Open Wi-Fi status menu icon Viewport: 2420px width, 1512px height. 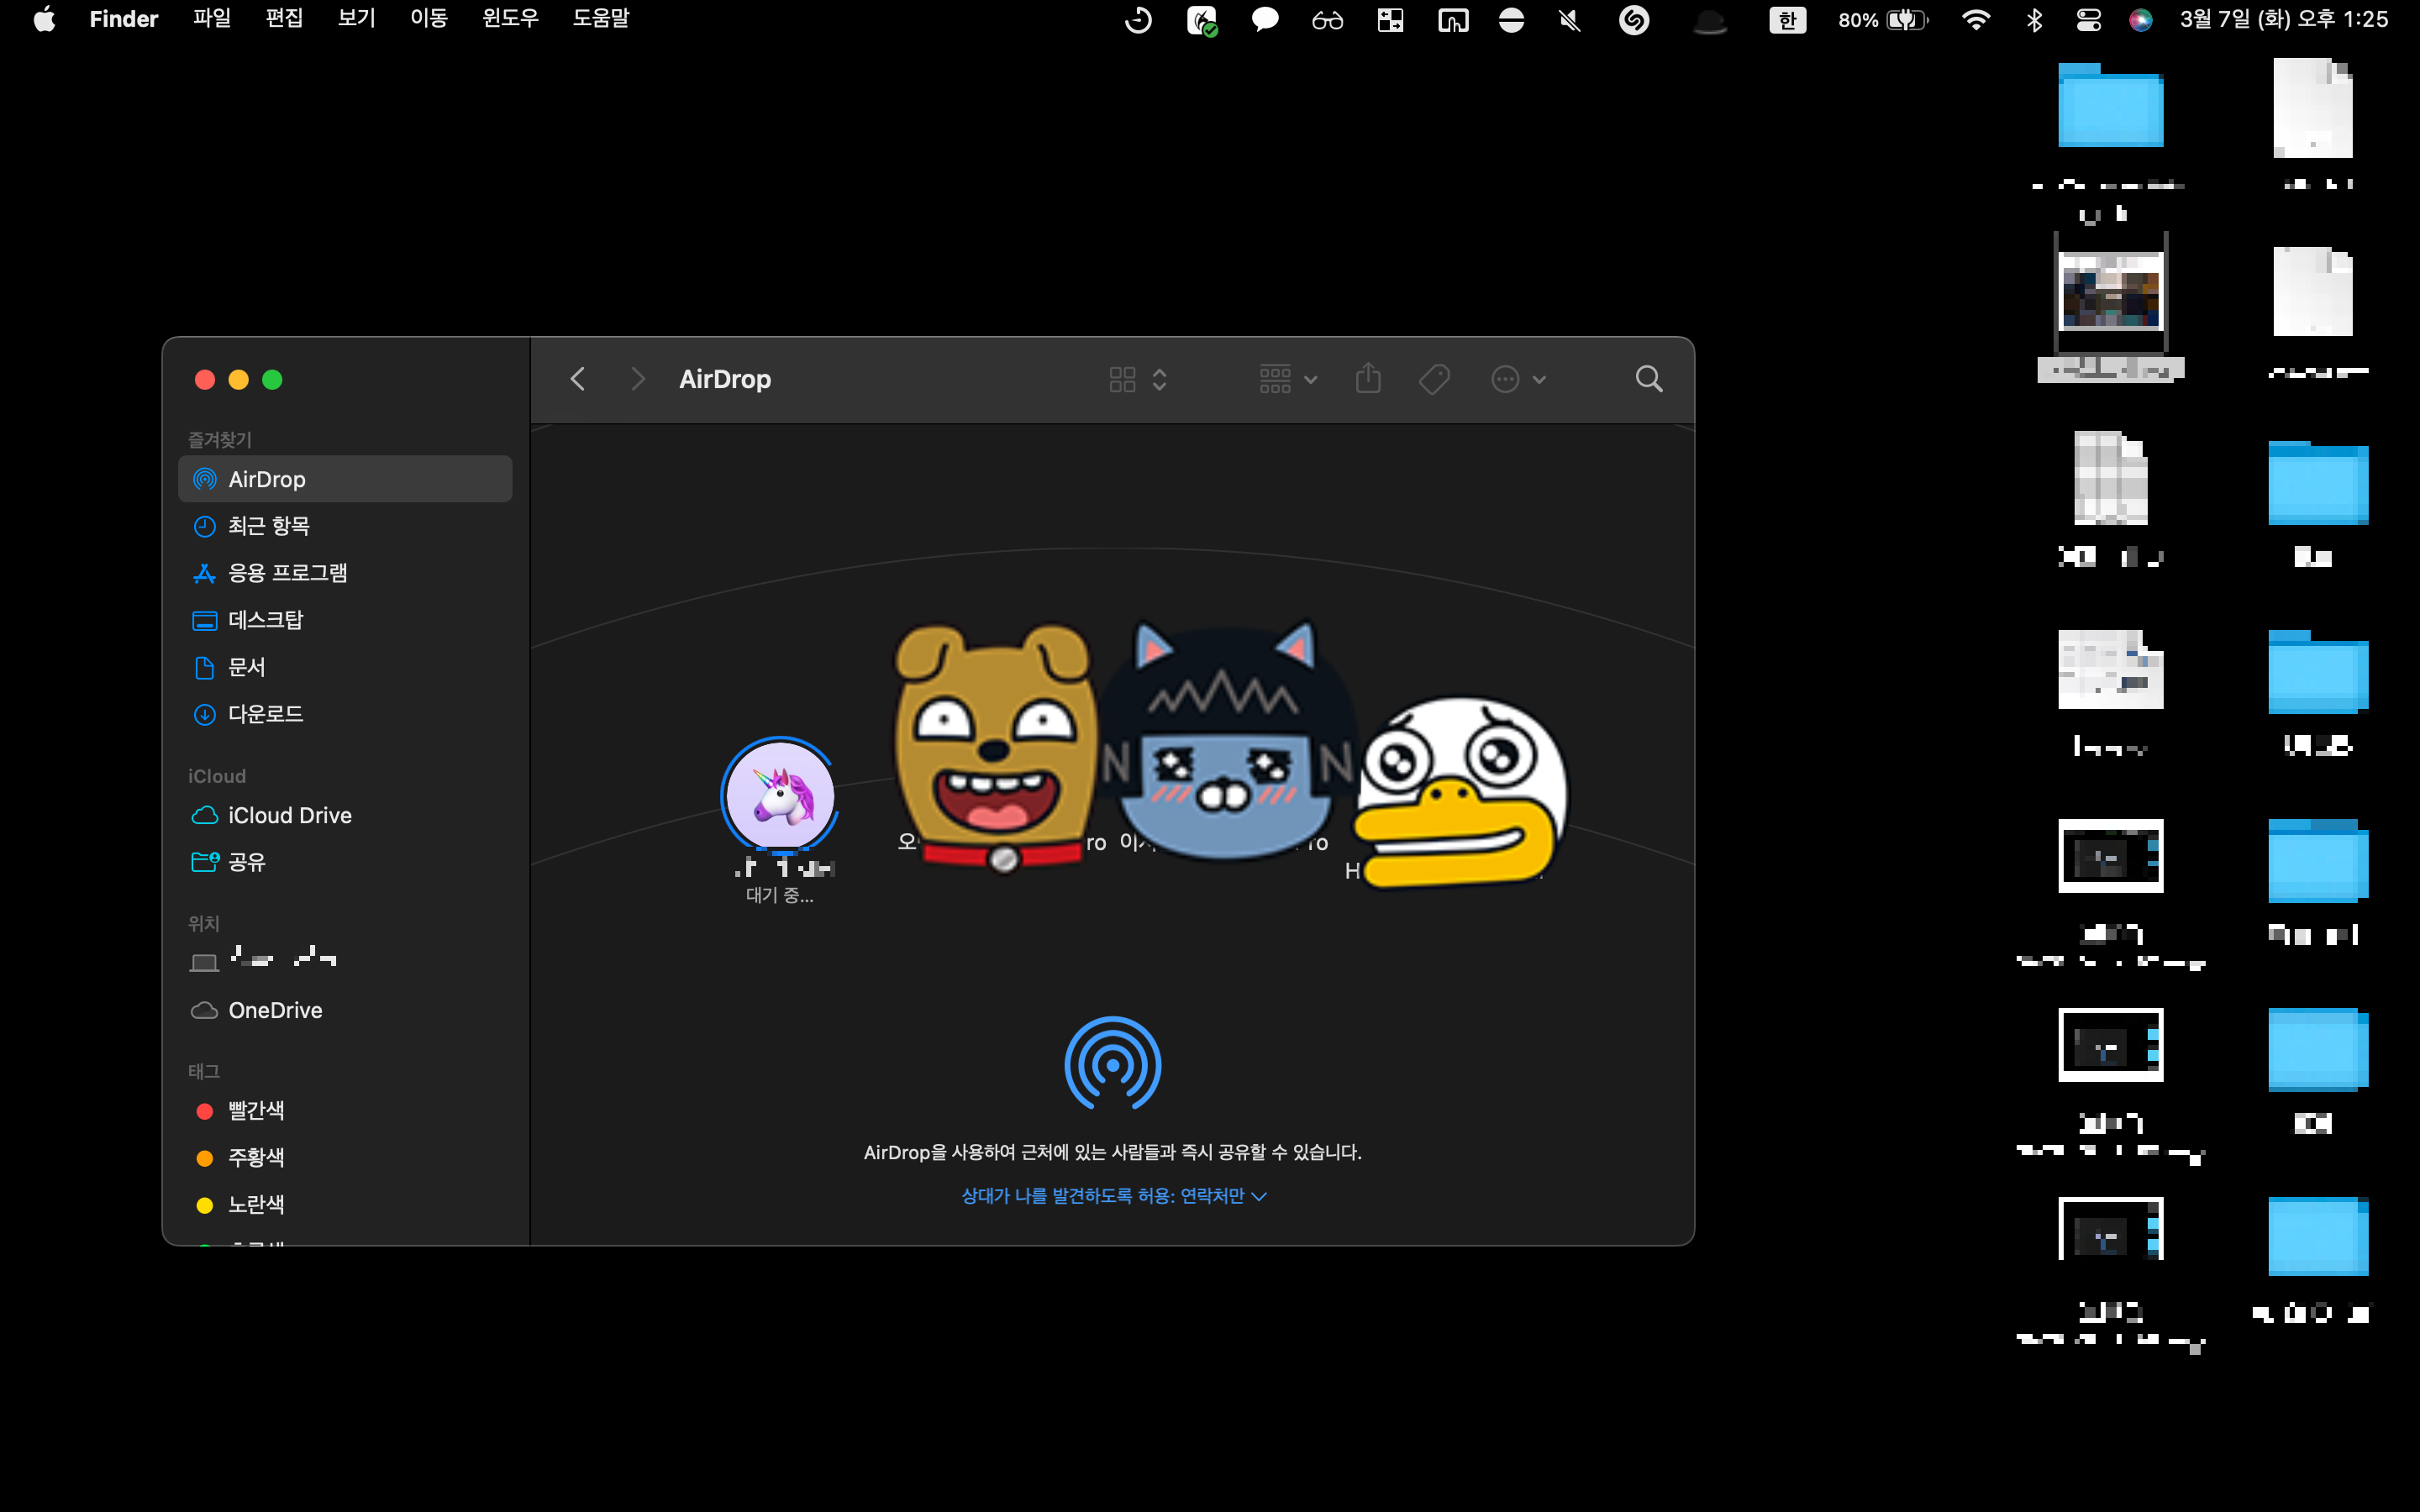[x=1975, y=19]
